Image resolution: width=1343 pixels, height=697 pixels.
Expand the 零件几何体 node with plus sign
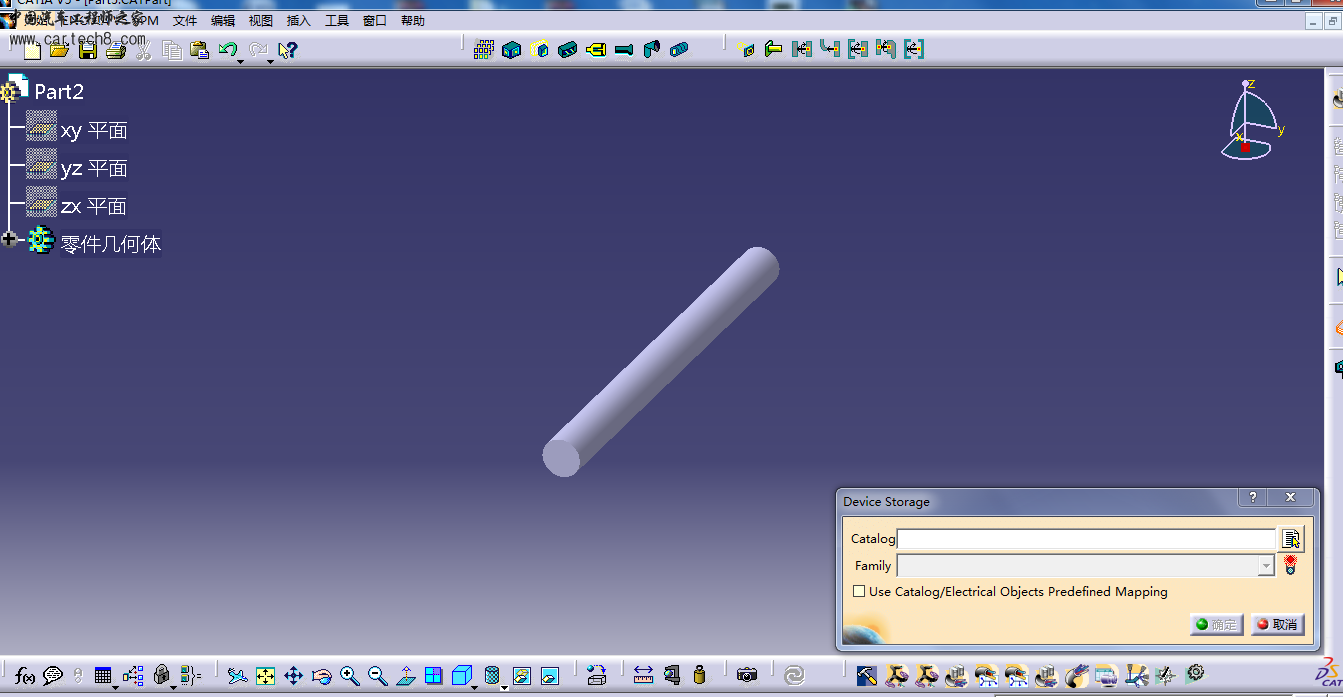[10, 239]
